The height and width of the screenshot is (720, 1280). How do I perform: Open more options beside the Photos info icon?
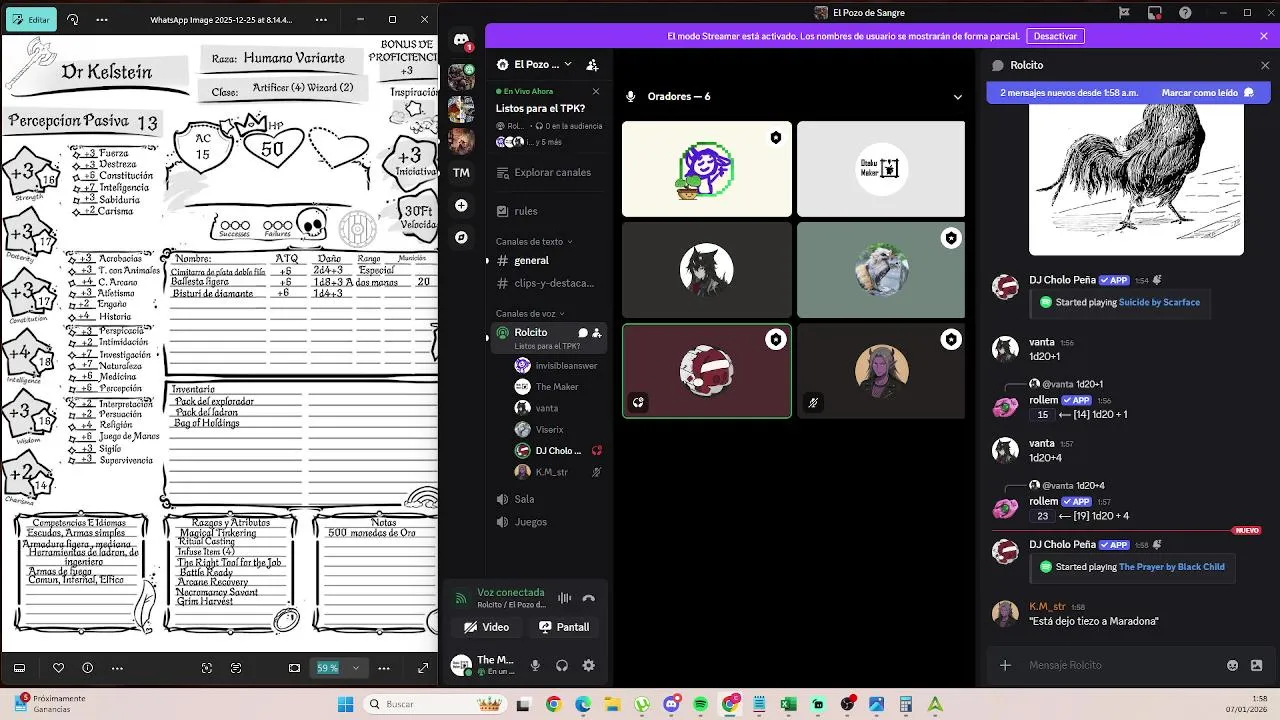point(117,667)
